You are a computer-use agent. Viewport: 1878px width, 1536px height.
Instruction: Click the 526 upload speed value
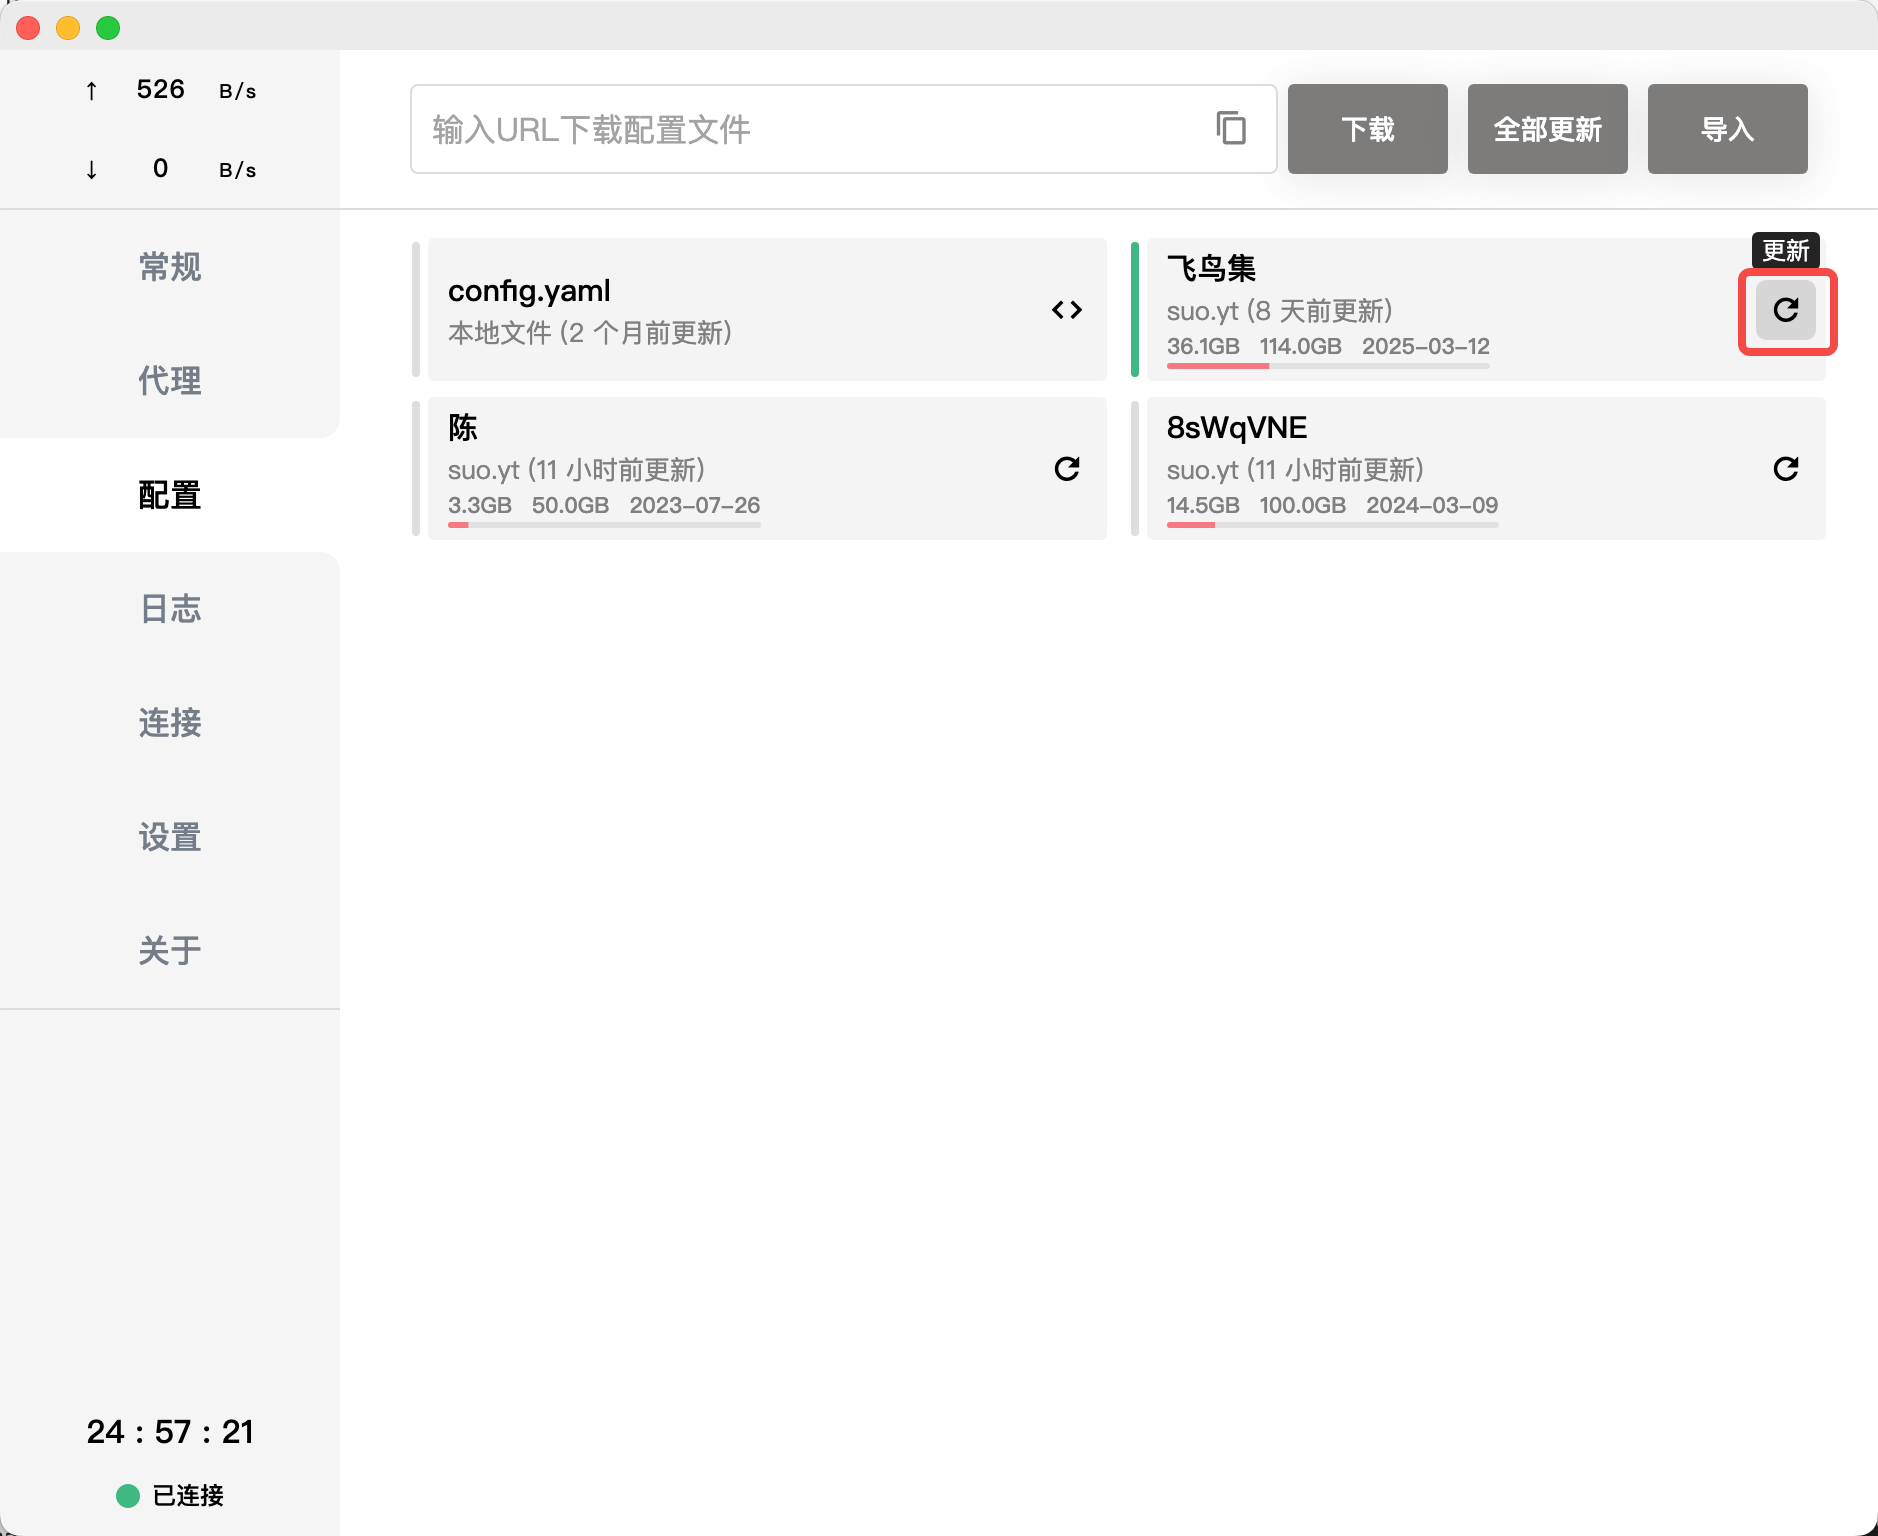coord(161,89)
